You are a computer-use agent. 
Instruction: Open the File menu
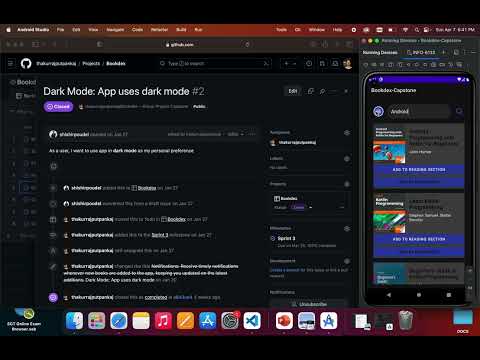click(x=60, y=30)
